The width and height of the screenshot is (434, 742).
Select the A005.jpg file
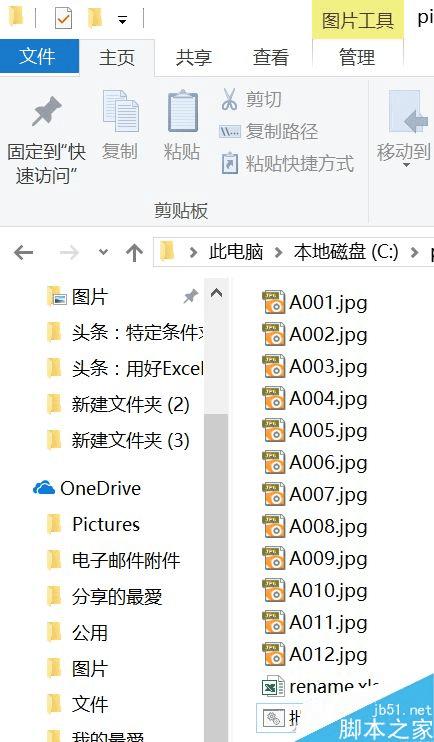315,431
